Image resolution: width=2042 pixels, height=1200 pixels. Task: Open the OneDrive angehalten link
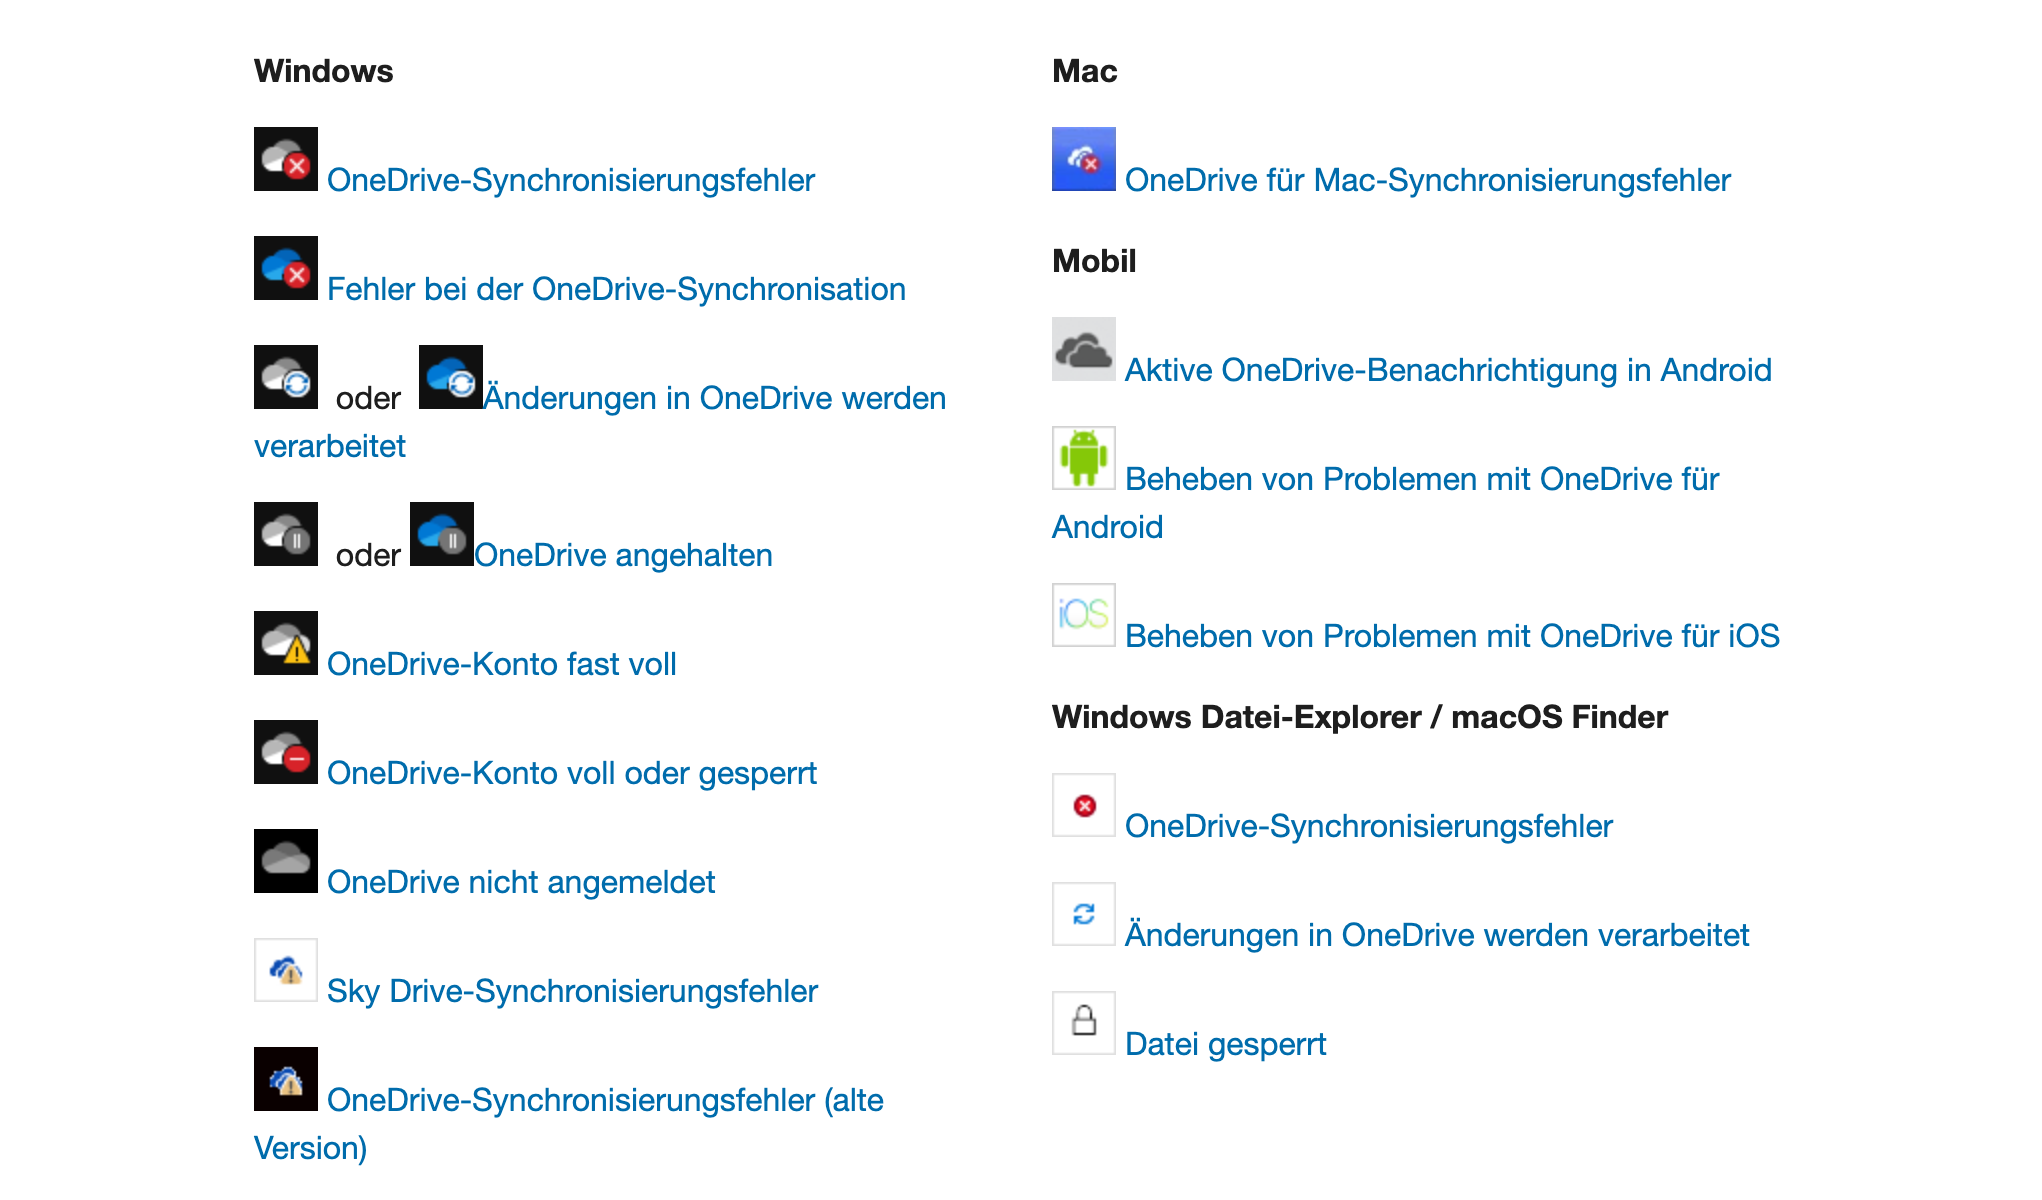tap(623, 555)
